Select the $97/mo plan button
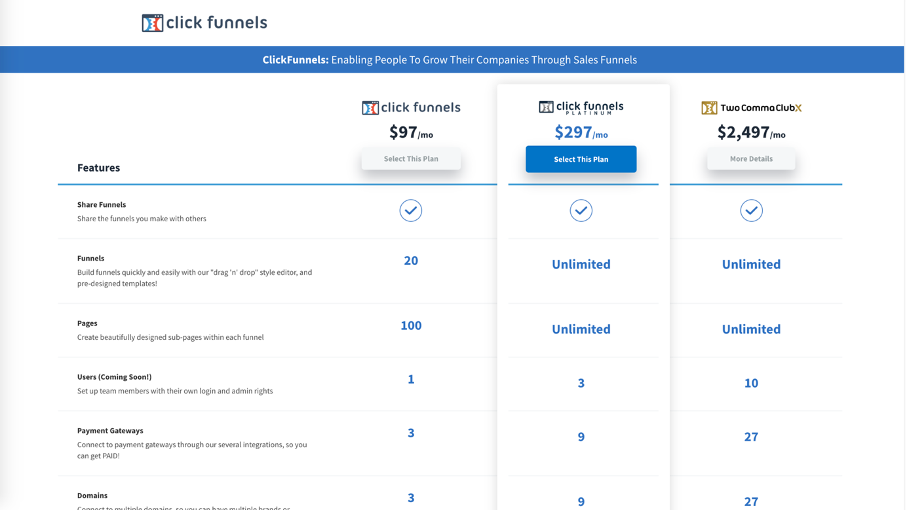 point(411,159)
